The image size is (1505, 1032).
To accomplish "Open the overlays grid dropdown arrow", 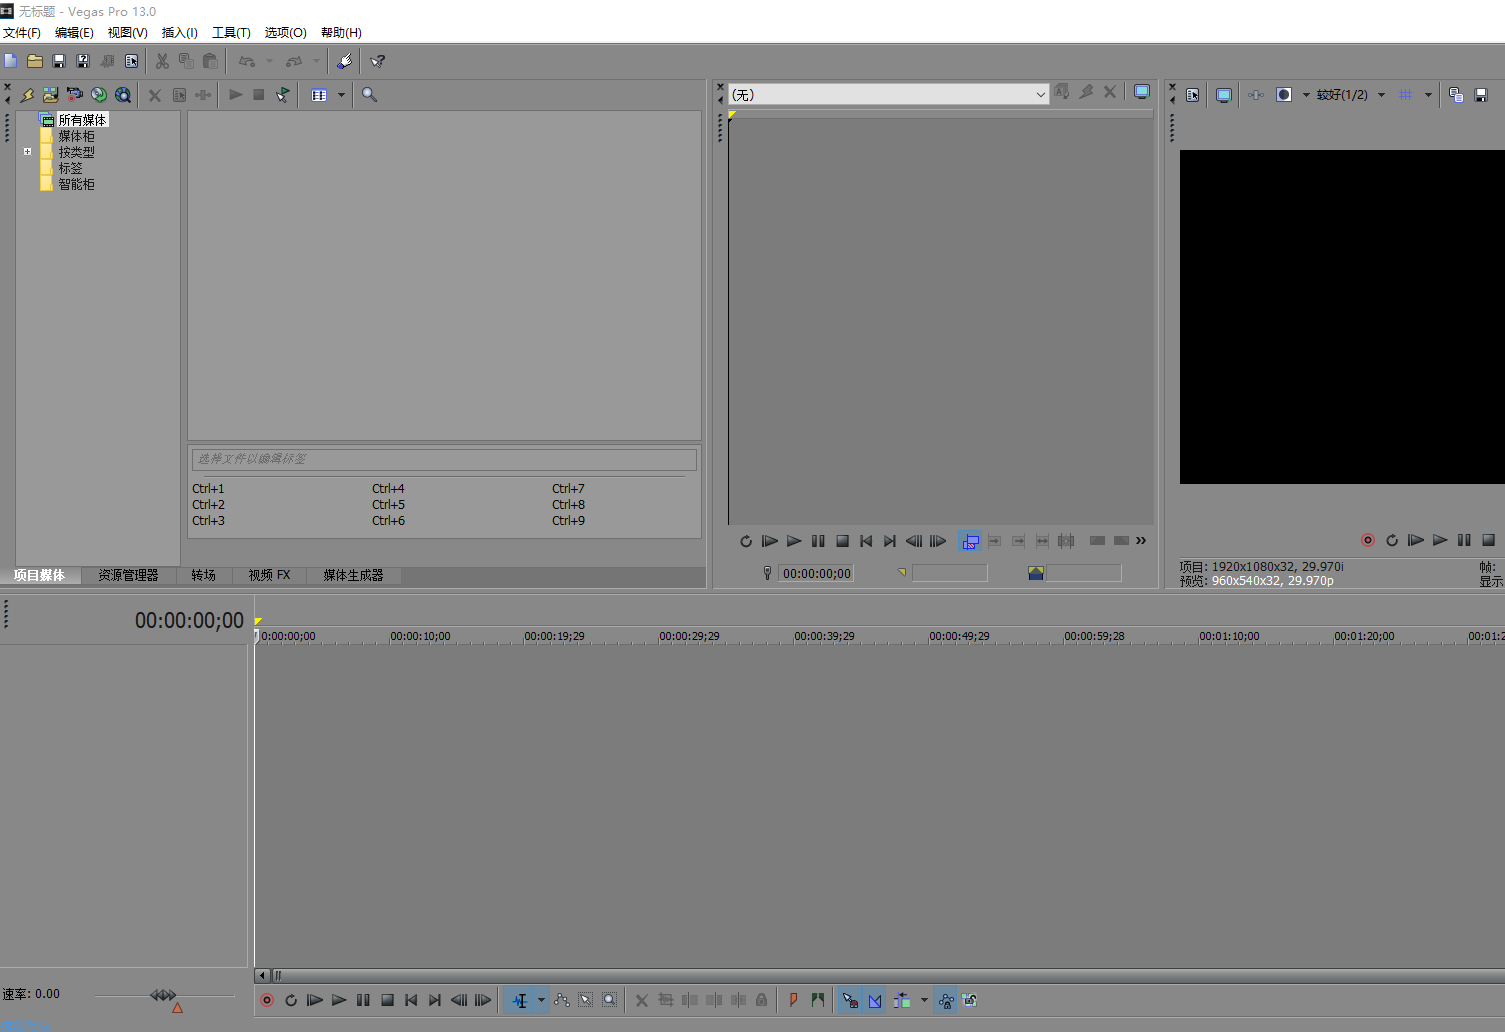I will pyautogui.click(x=1428, y=95).
